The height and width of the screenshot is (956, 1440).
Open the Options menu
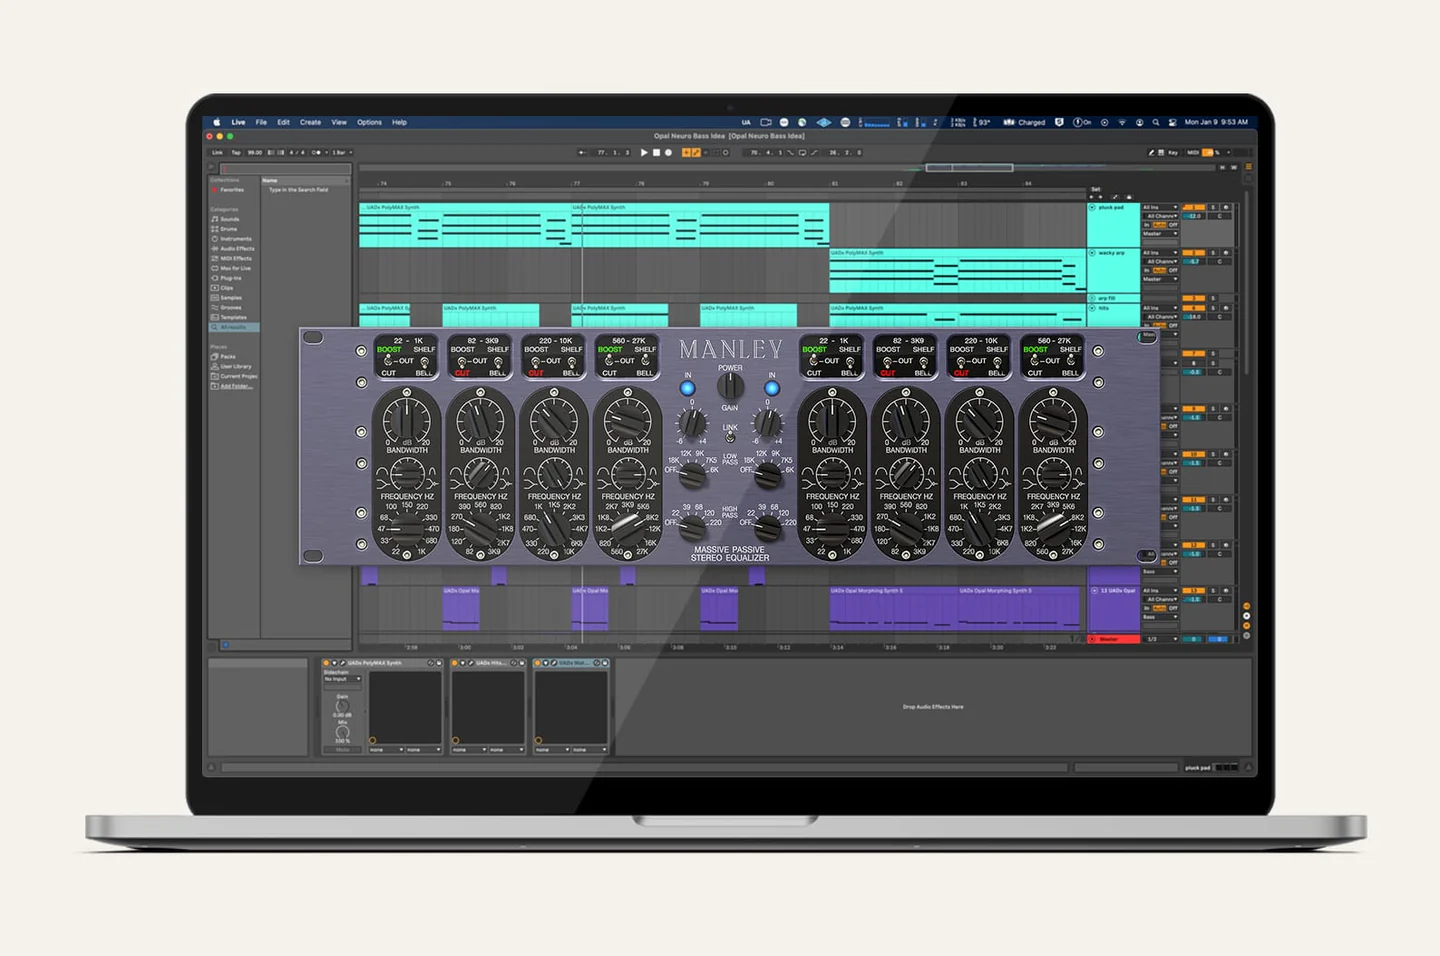click(x=369, y=122)
